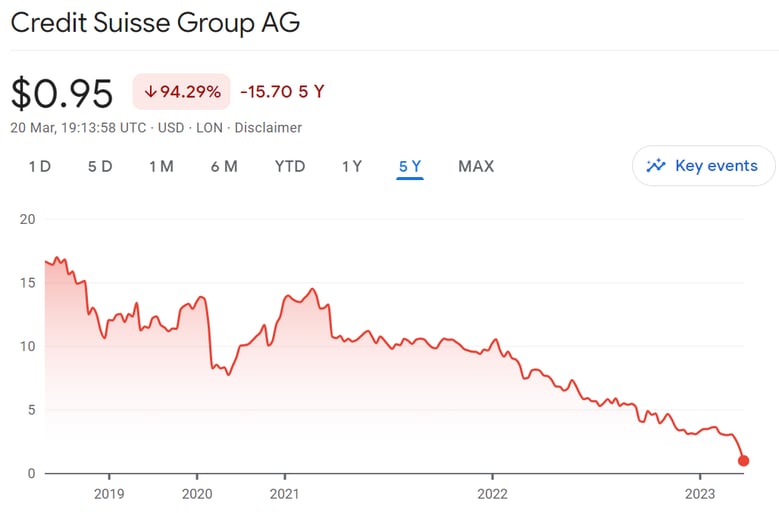The image size is (779, 513).
Task: Click the 2023 label on the x-axis
Action: (x=699, y=493)
